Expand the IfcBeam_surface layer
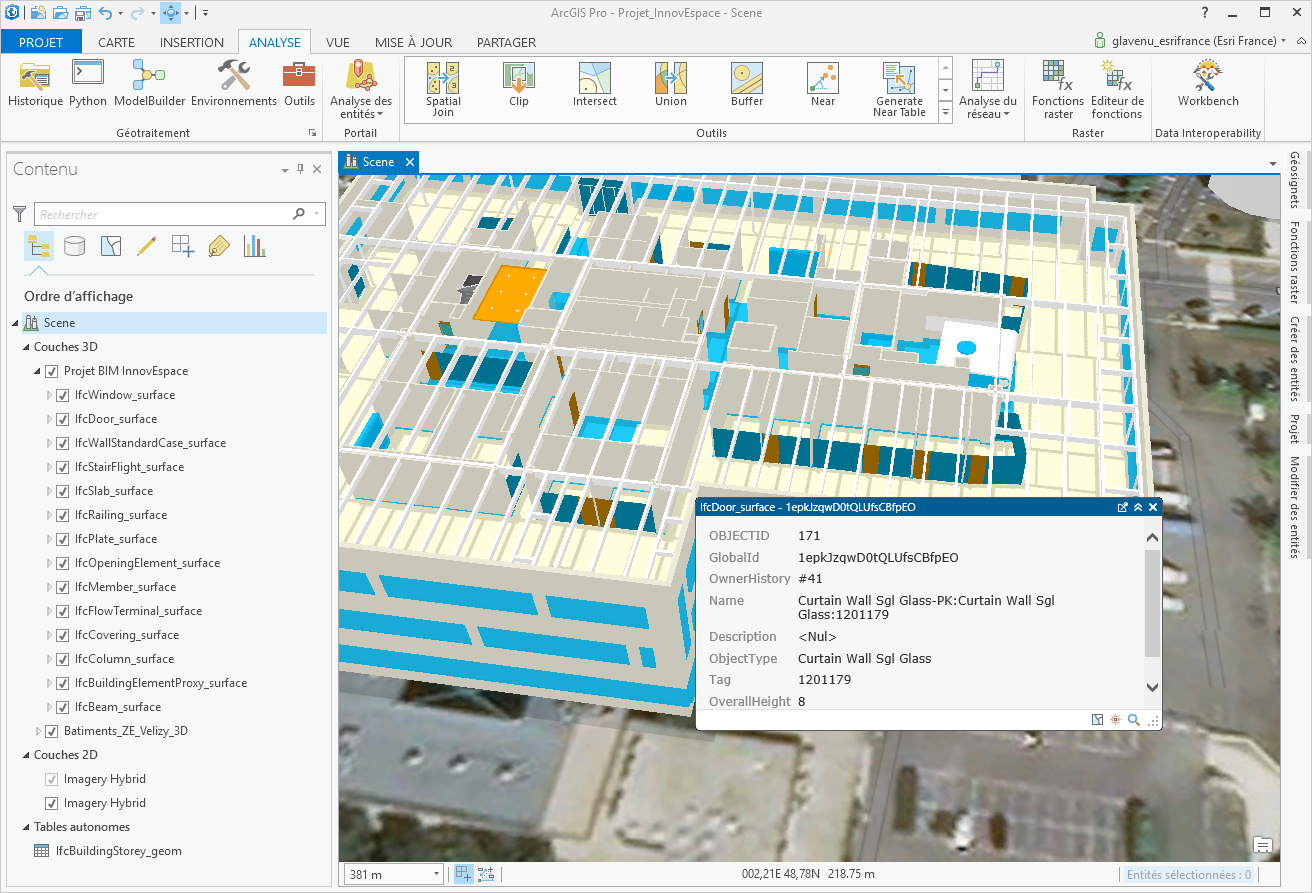Screen dimensions: 1312x893 [x=49, y=707]
